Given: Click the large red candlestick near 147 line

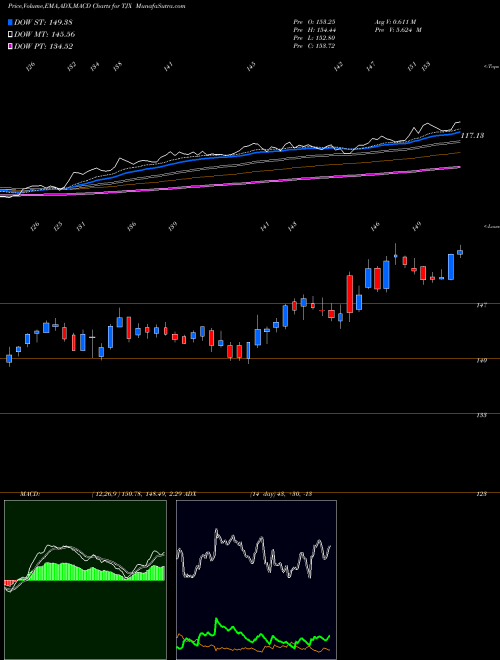Looking at the screenshot, I should 349,294.
